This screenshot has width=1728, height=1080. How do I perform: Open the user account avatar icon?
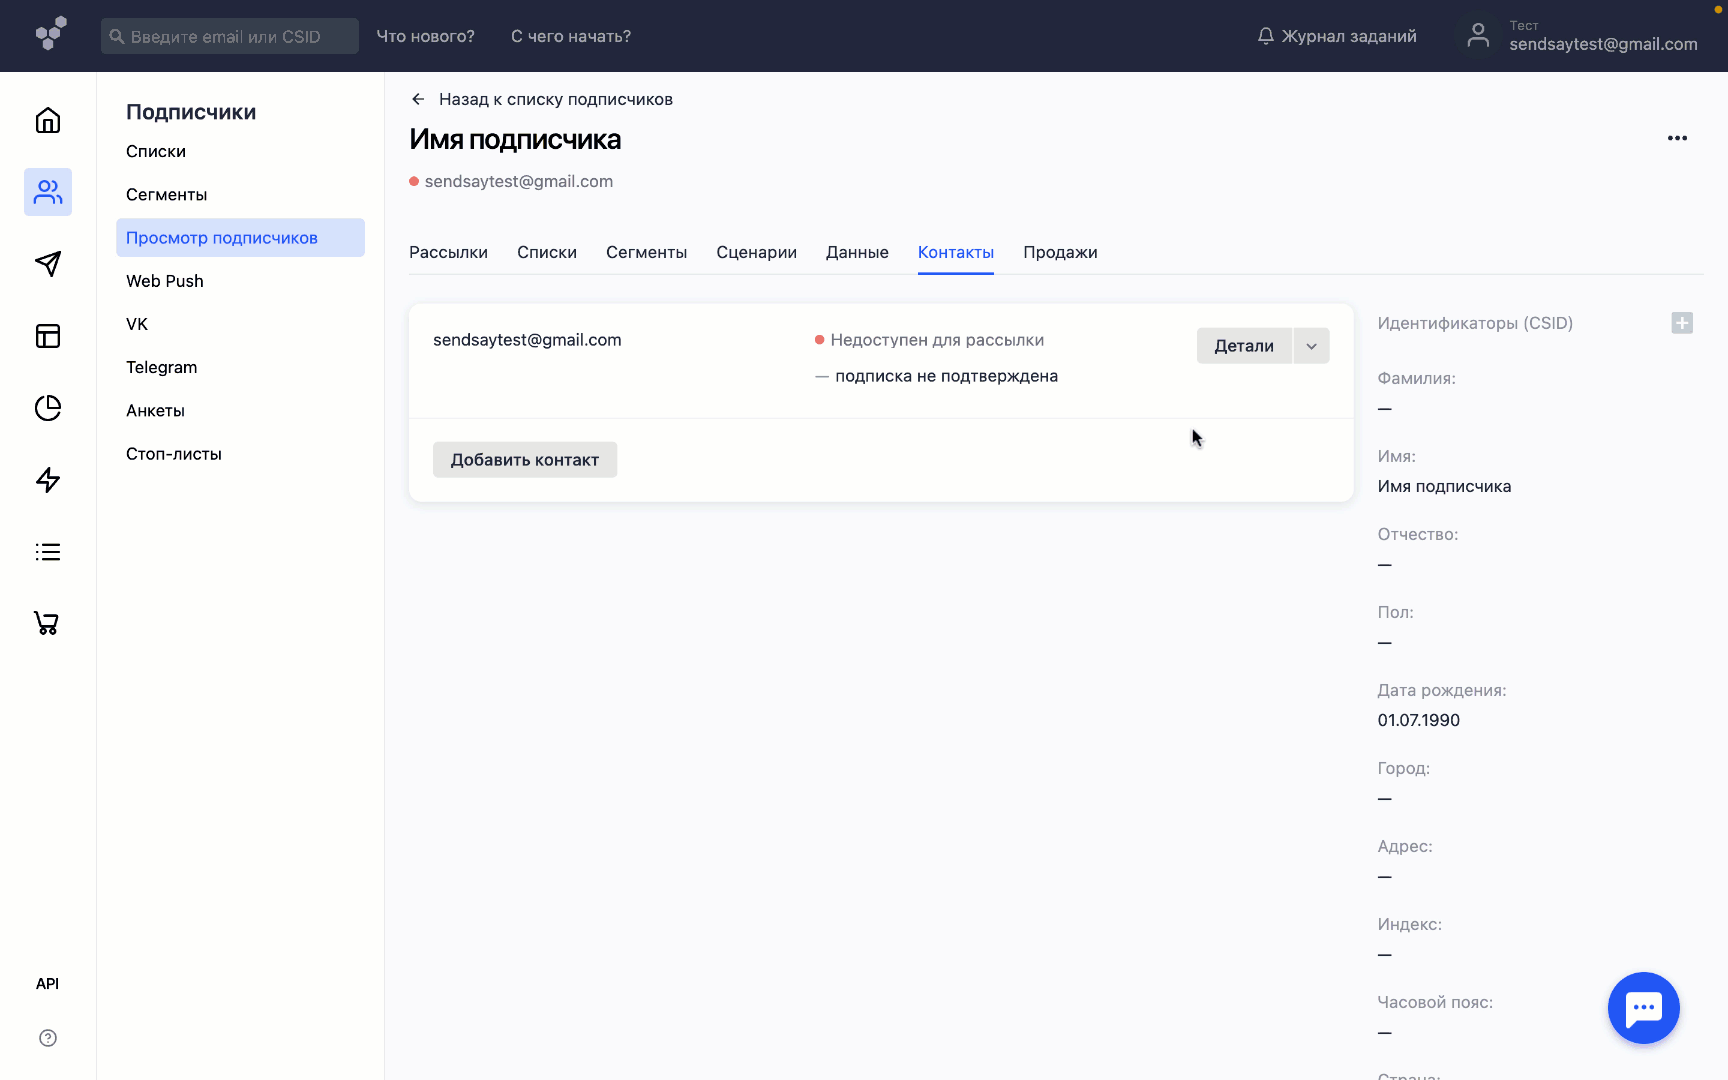1478,36
